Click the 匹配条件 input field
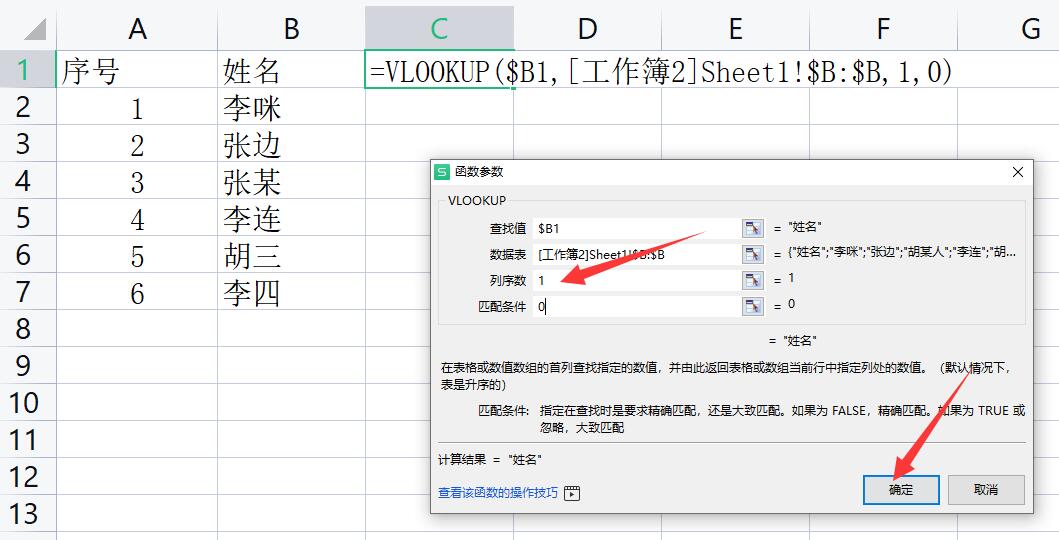The image size is (1059, 540). tap(635, 307)
